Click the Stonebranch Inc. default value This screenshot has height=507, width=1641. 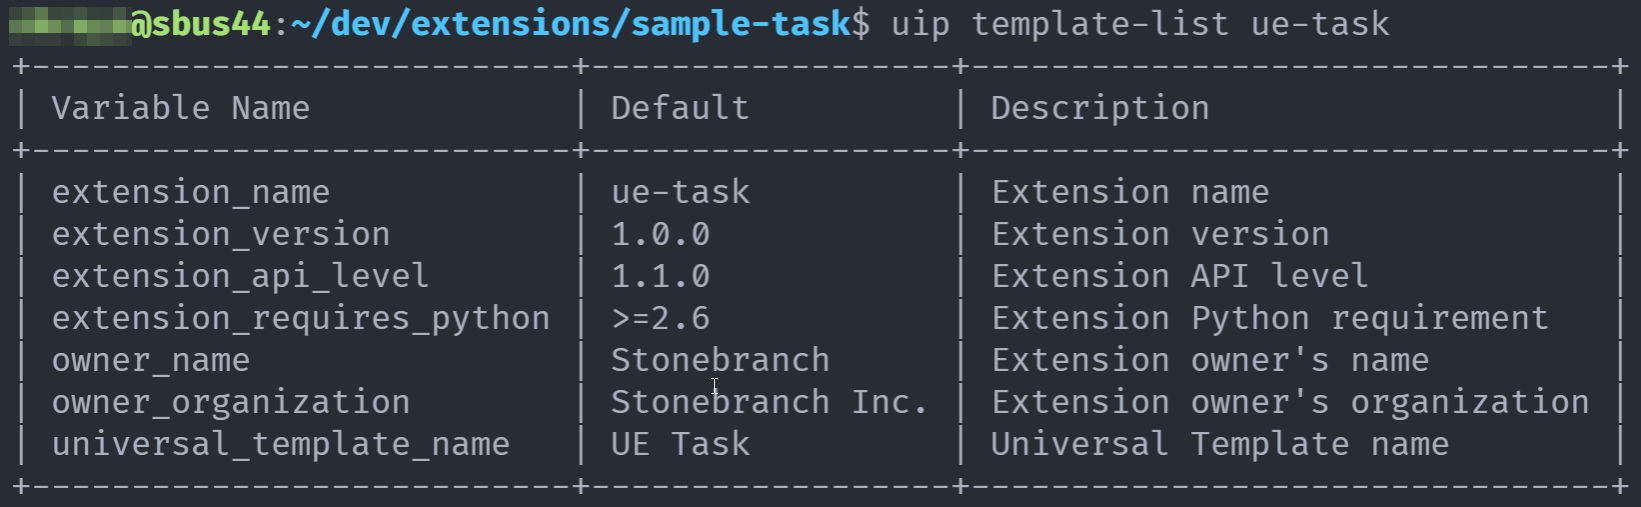click(x=769, y=402)
